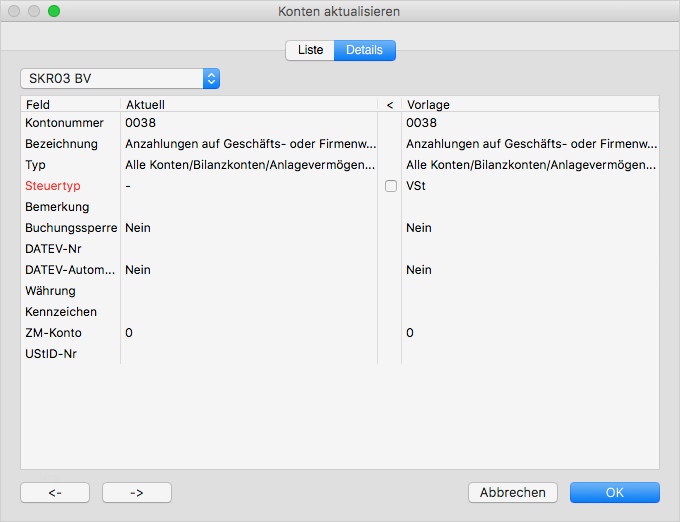Select the Buchungssperre row
The height and width of the screenshot is (522, 680).
tap(70, 228)
